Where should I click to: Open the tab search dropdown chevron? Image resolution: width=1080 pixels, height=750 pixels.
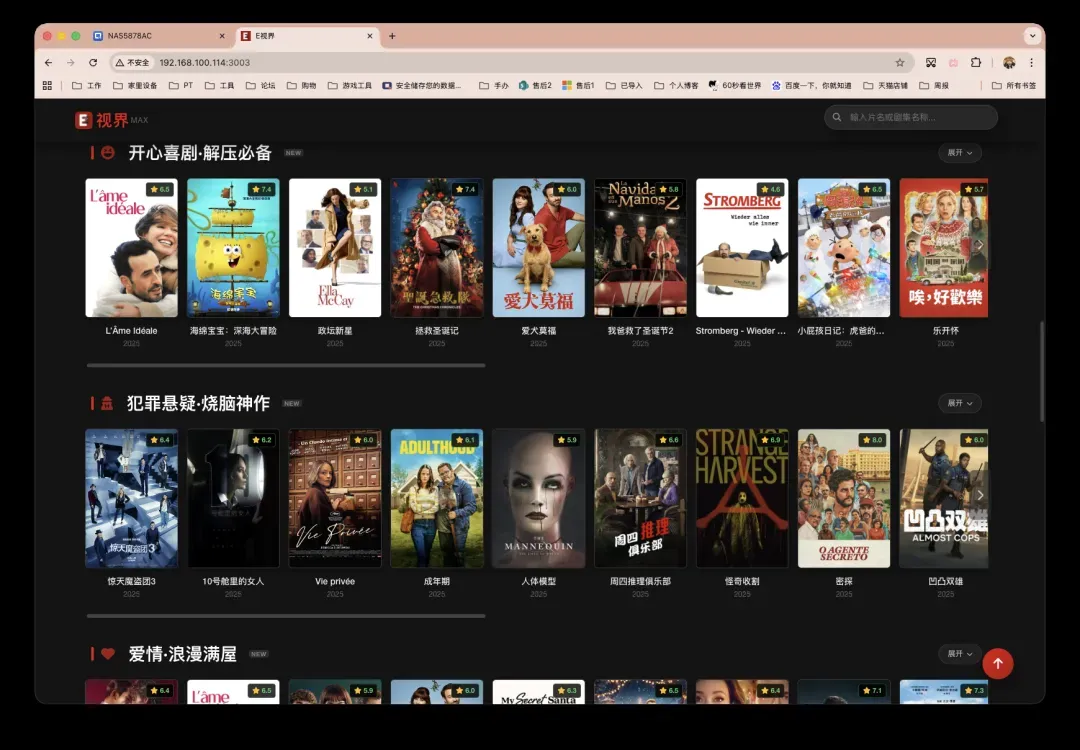(x=1032, y=36)
